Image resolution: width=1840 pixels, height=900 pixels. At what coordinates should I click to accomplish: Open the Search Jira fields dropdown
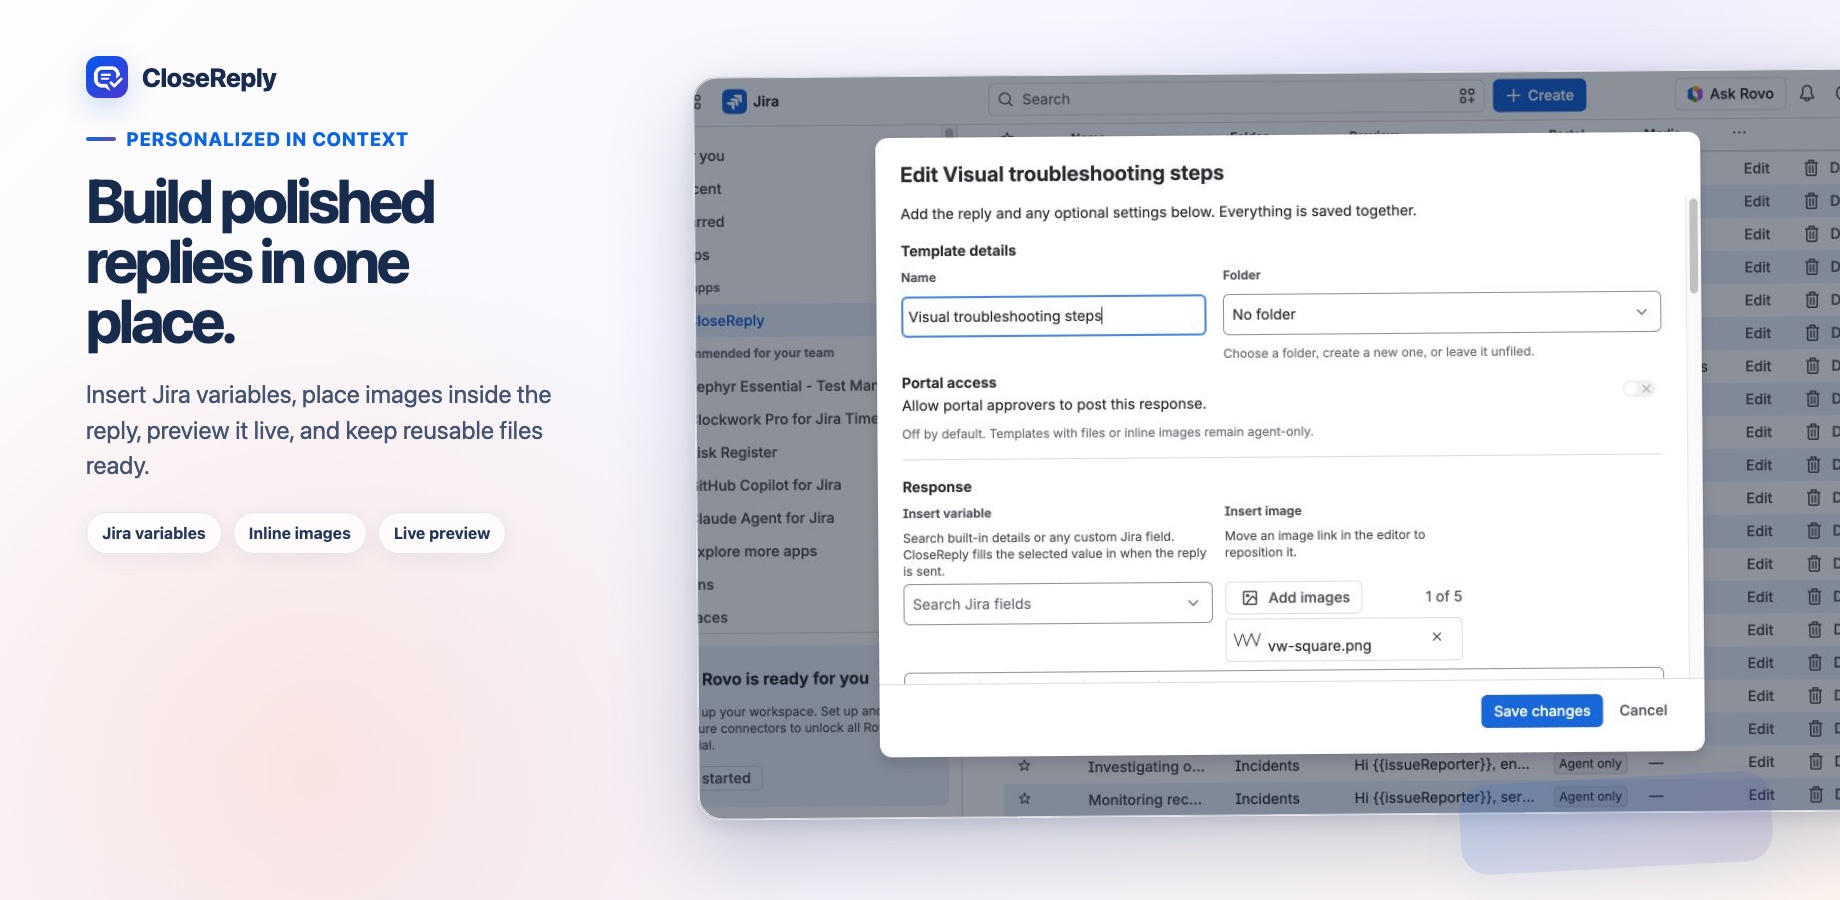[x=1058, y=604]
